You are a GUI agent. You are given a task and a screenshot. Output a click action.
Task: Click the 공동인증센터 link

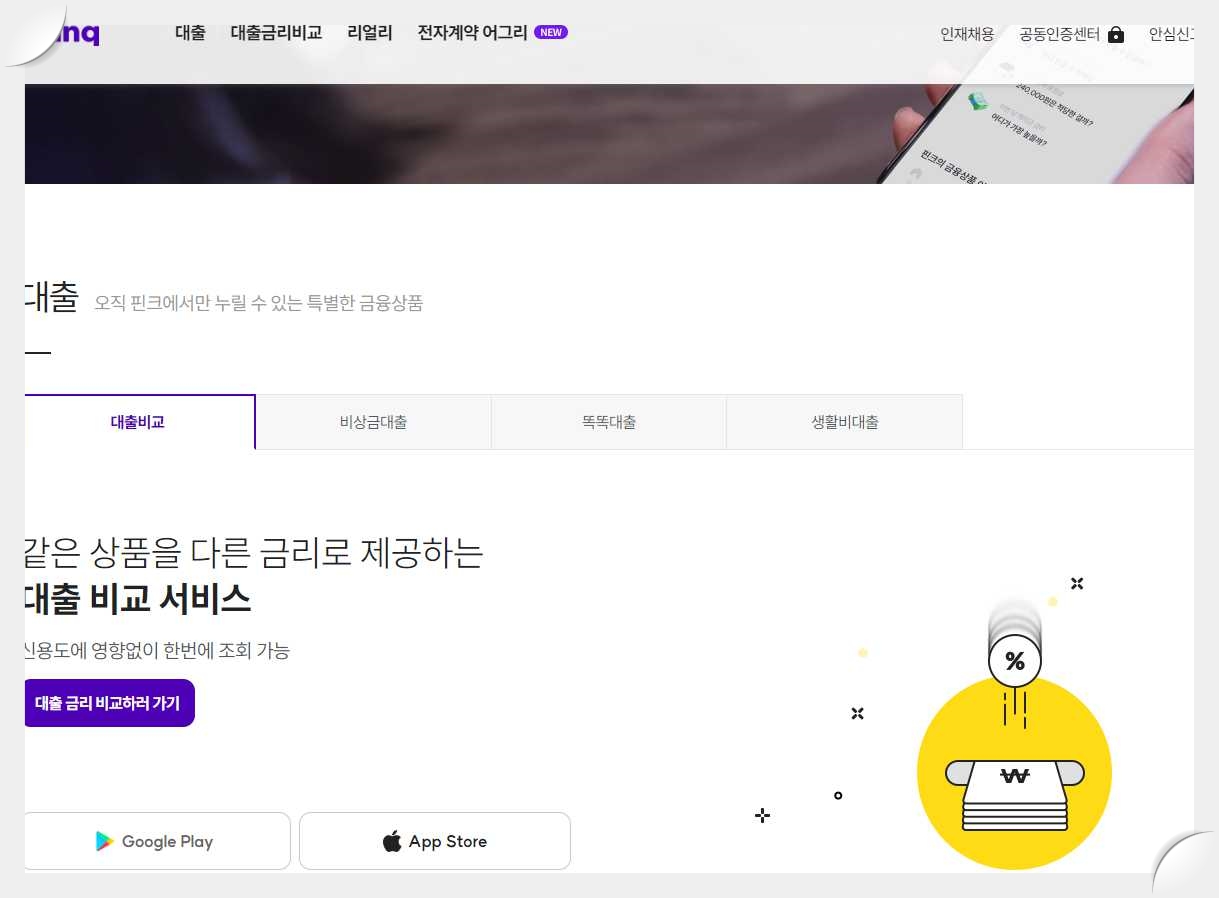(x=1060, y=33)
